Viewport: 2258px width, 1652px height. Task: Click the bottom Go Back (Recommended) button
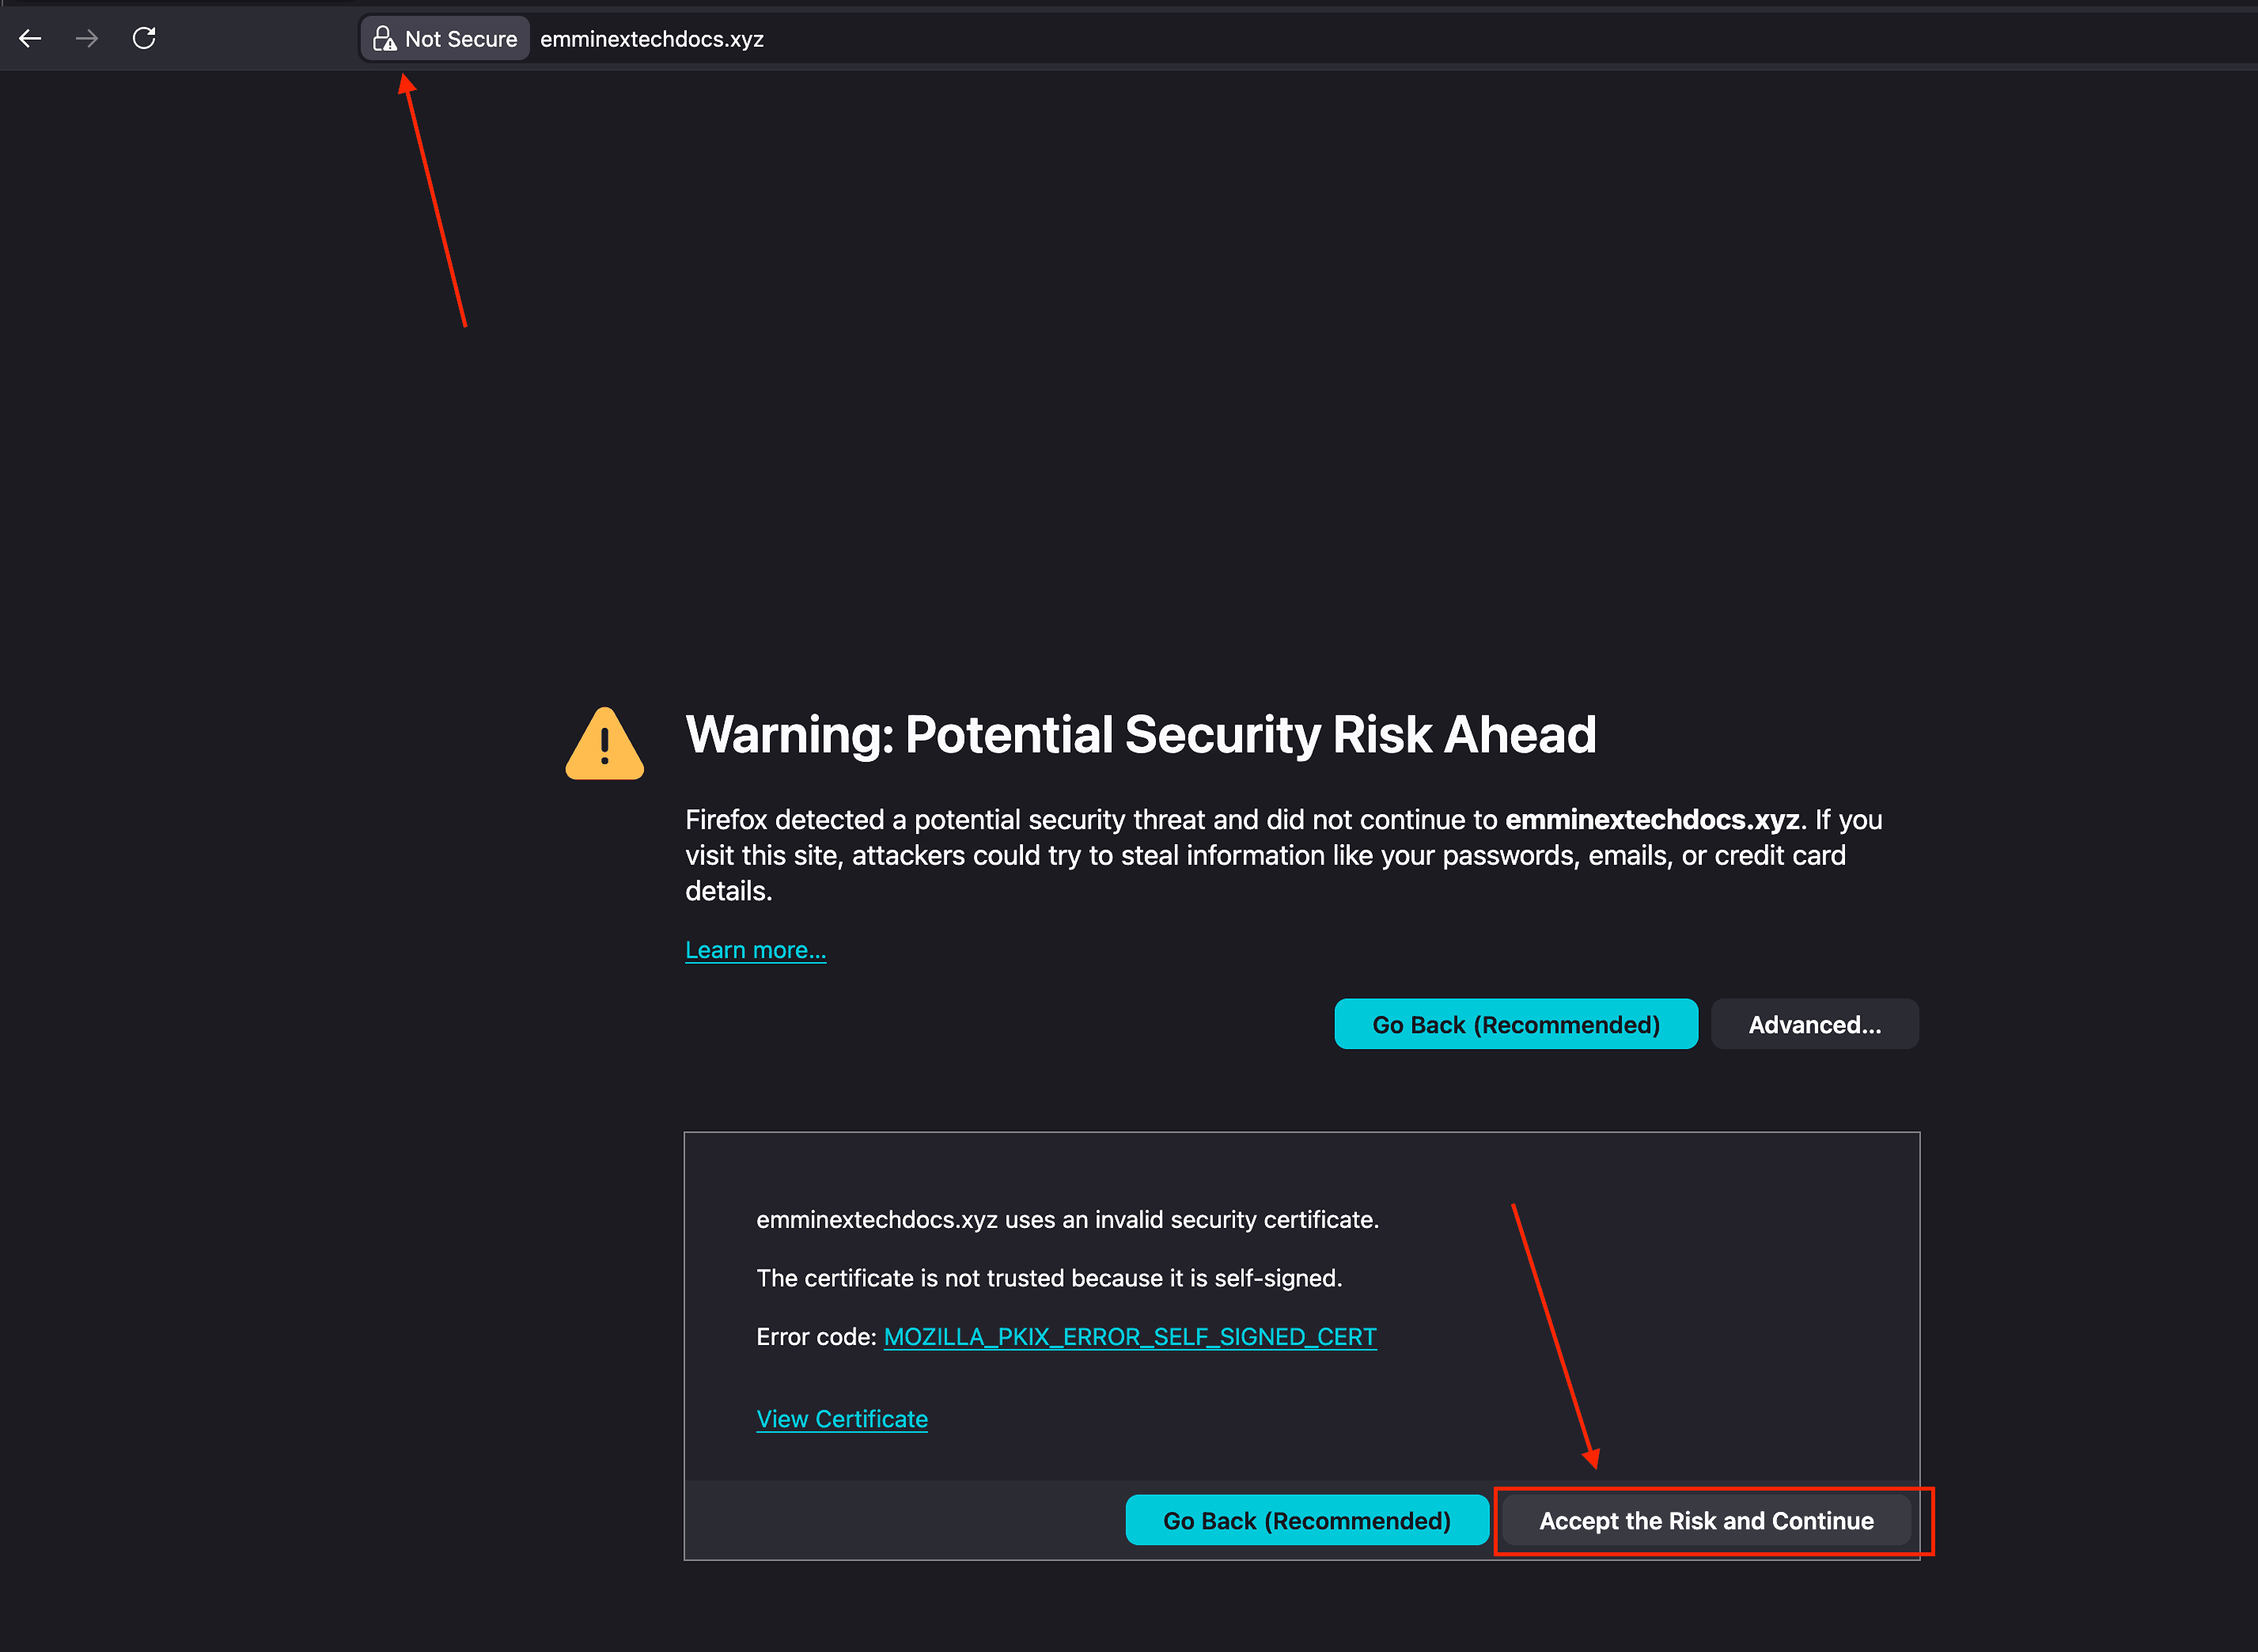(1306, 1520)
